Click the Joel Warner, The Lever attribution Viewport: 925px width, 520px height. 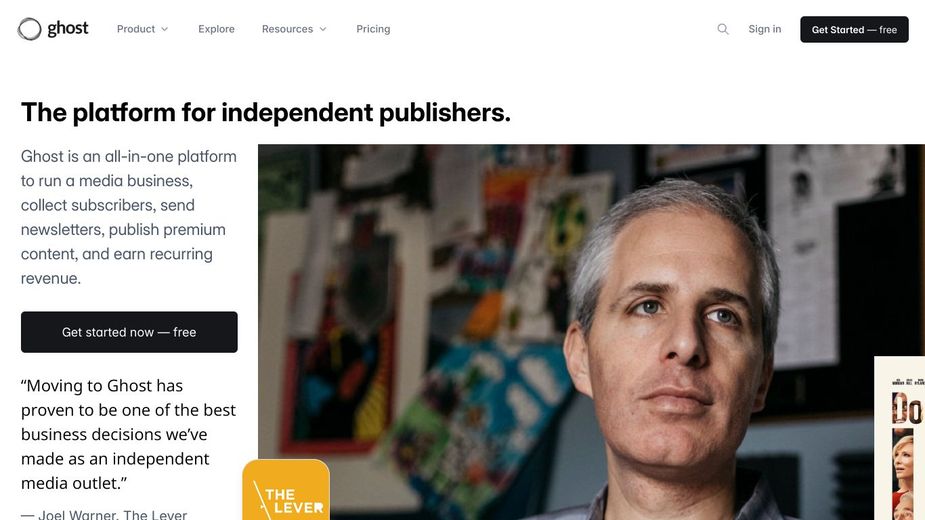tap(104, 515)
